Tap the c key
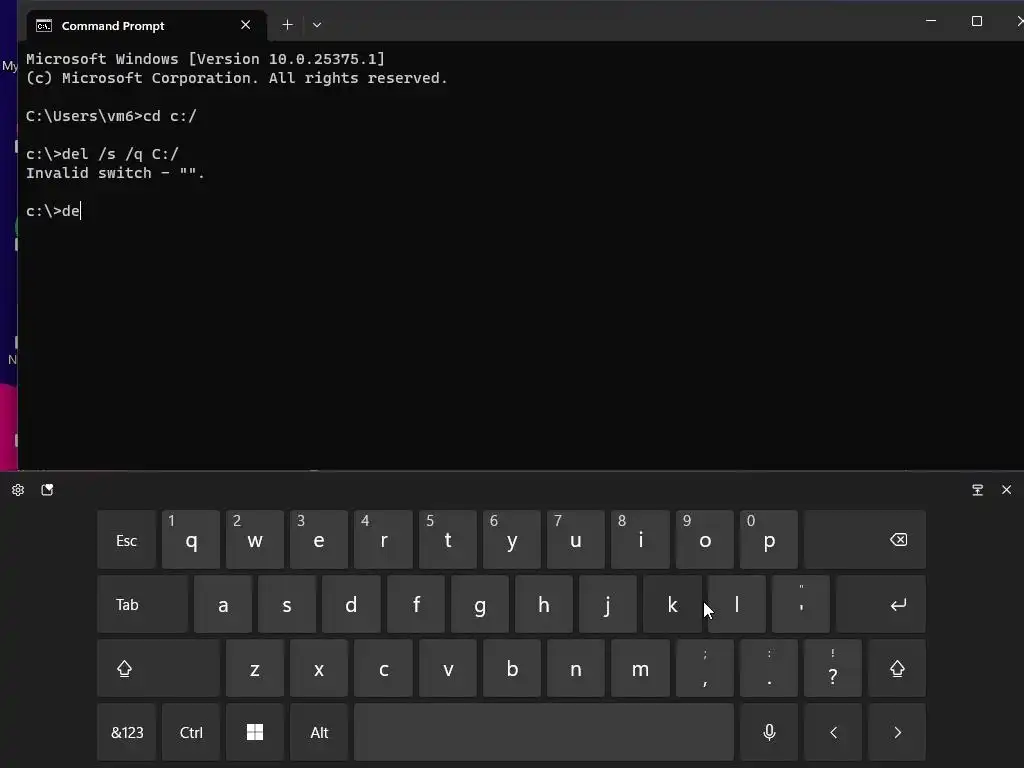Viewport: 1024px width, 768px height. coord(383,669)
